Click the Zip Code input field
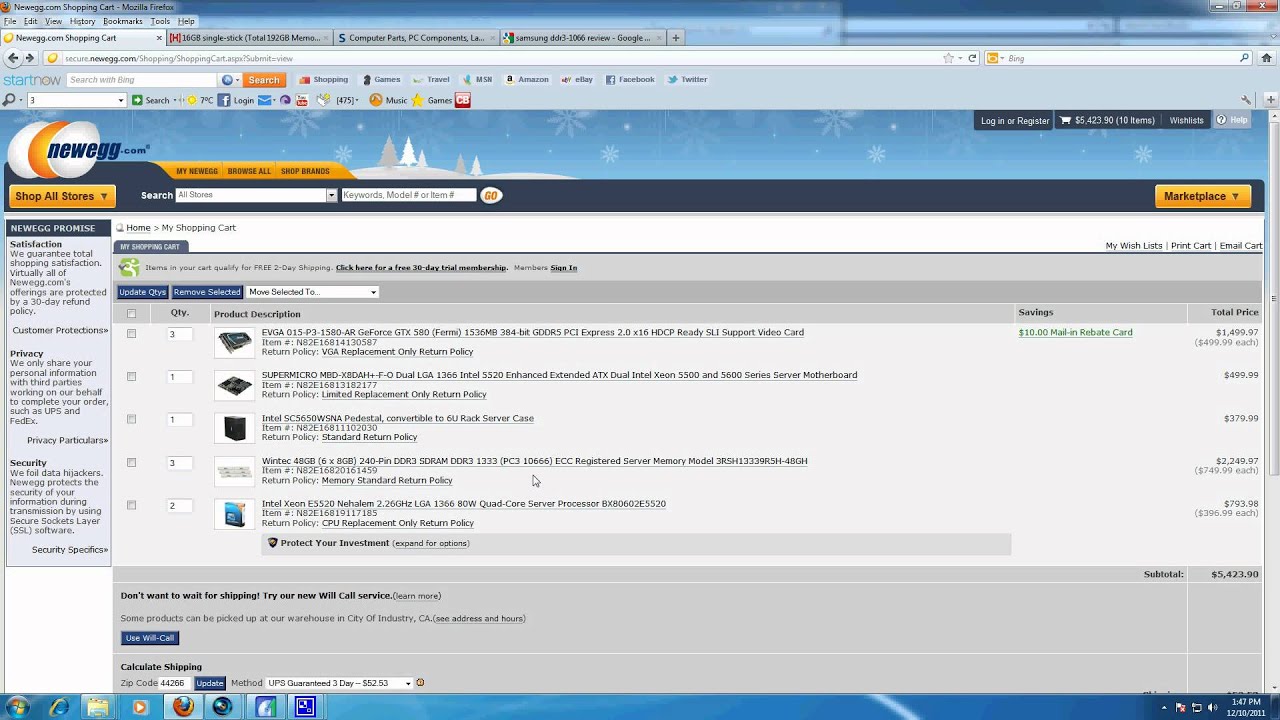The image size is (1280, 720). [x=175, y=683]
